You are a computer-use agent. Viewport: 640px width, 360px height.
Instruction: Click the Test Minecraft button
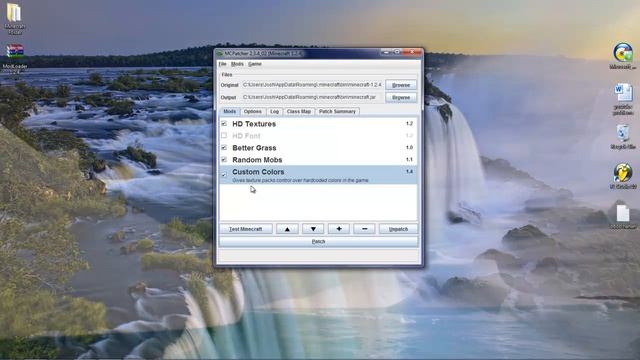[x=246, y=229]
